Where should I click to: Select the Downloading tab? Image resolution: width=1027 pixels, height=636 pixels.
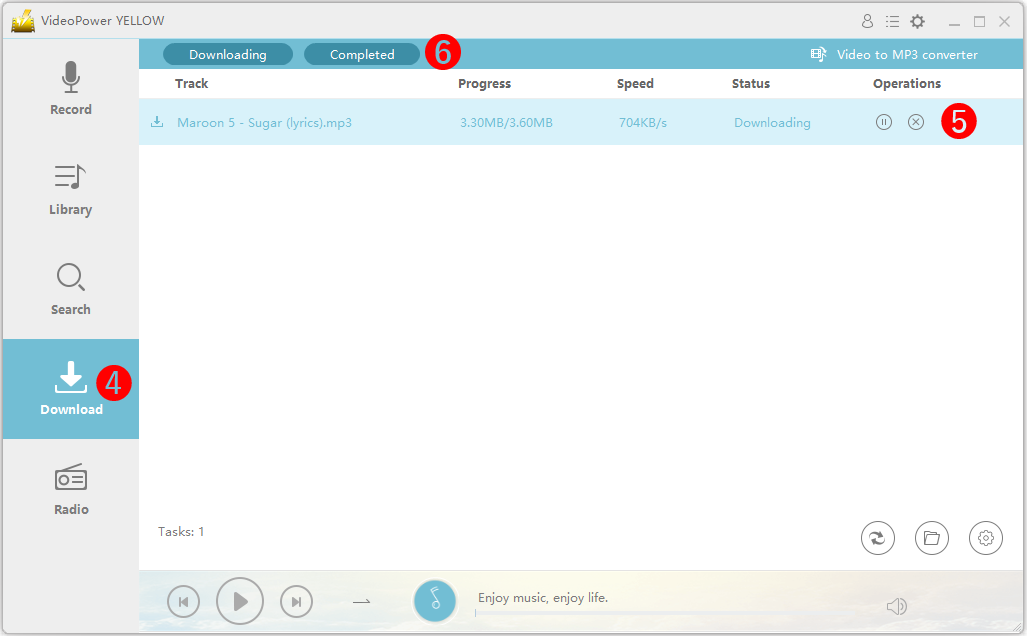pos(227,54)
